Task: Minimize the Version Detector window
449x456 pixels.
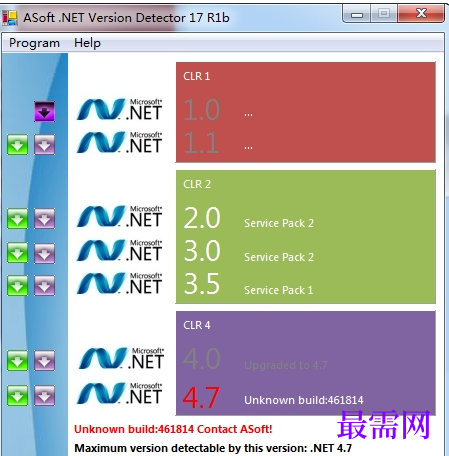Action: point(357,15)
